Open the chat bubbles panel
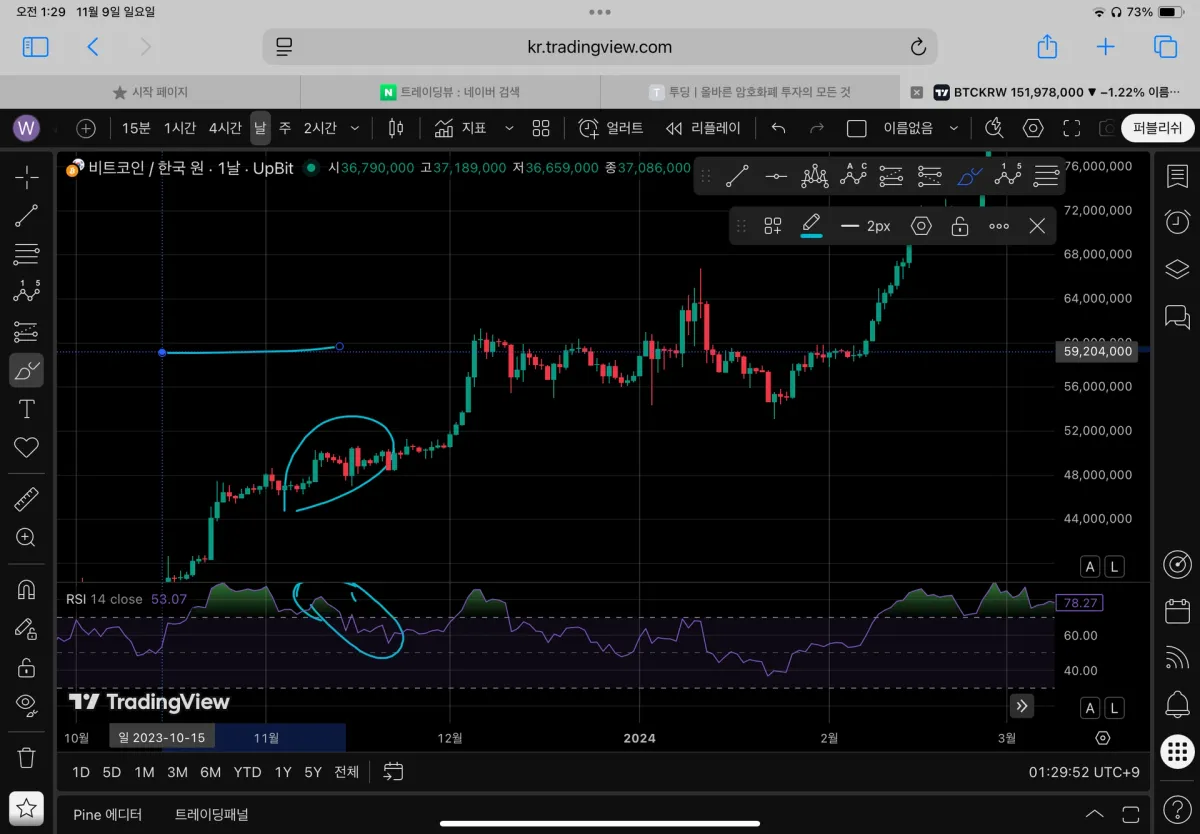 point(1177,318)
